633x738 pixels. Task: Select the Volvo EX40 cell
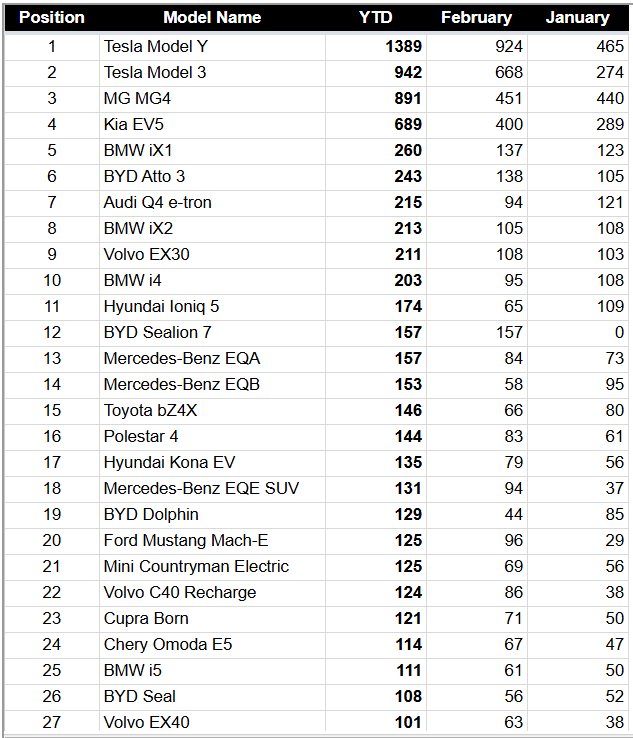[x=146, y=722]
